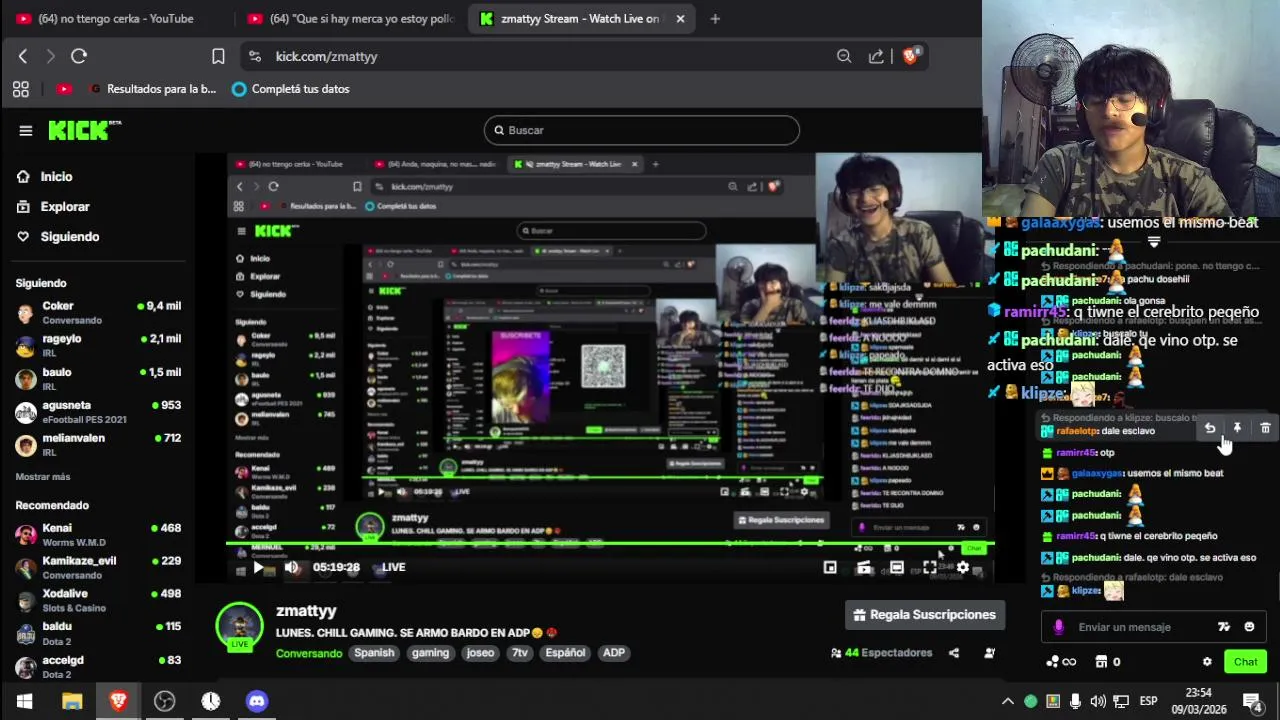Reload the page with the refresh icon

click(x=79, y=56)
